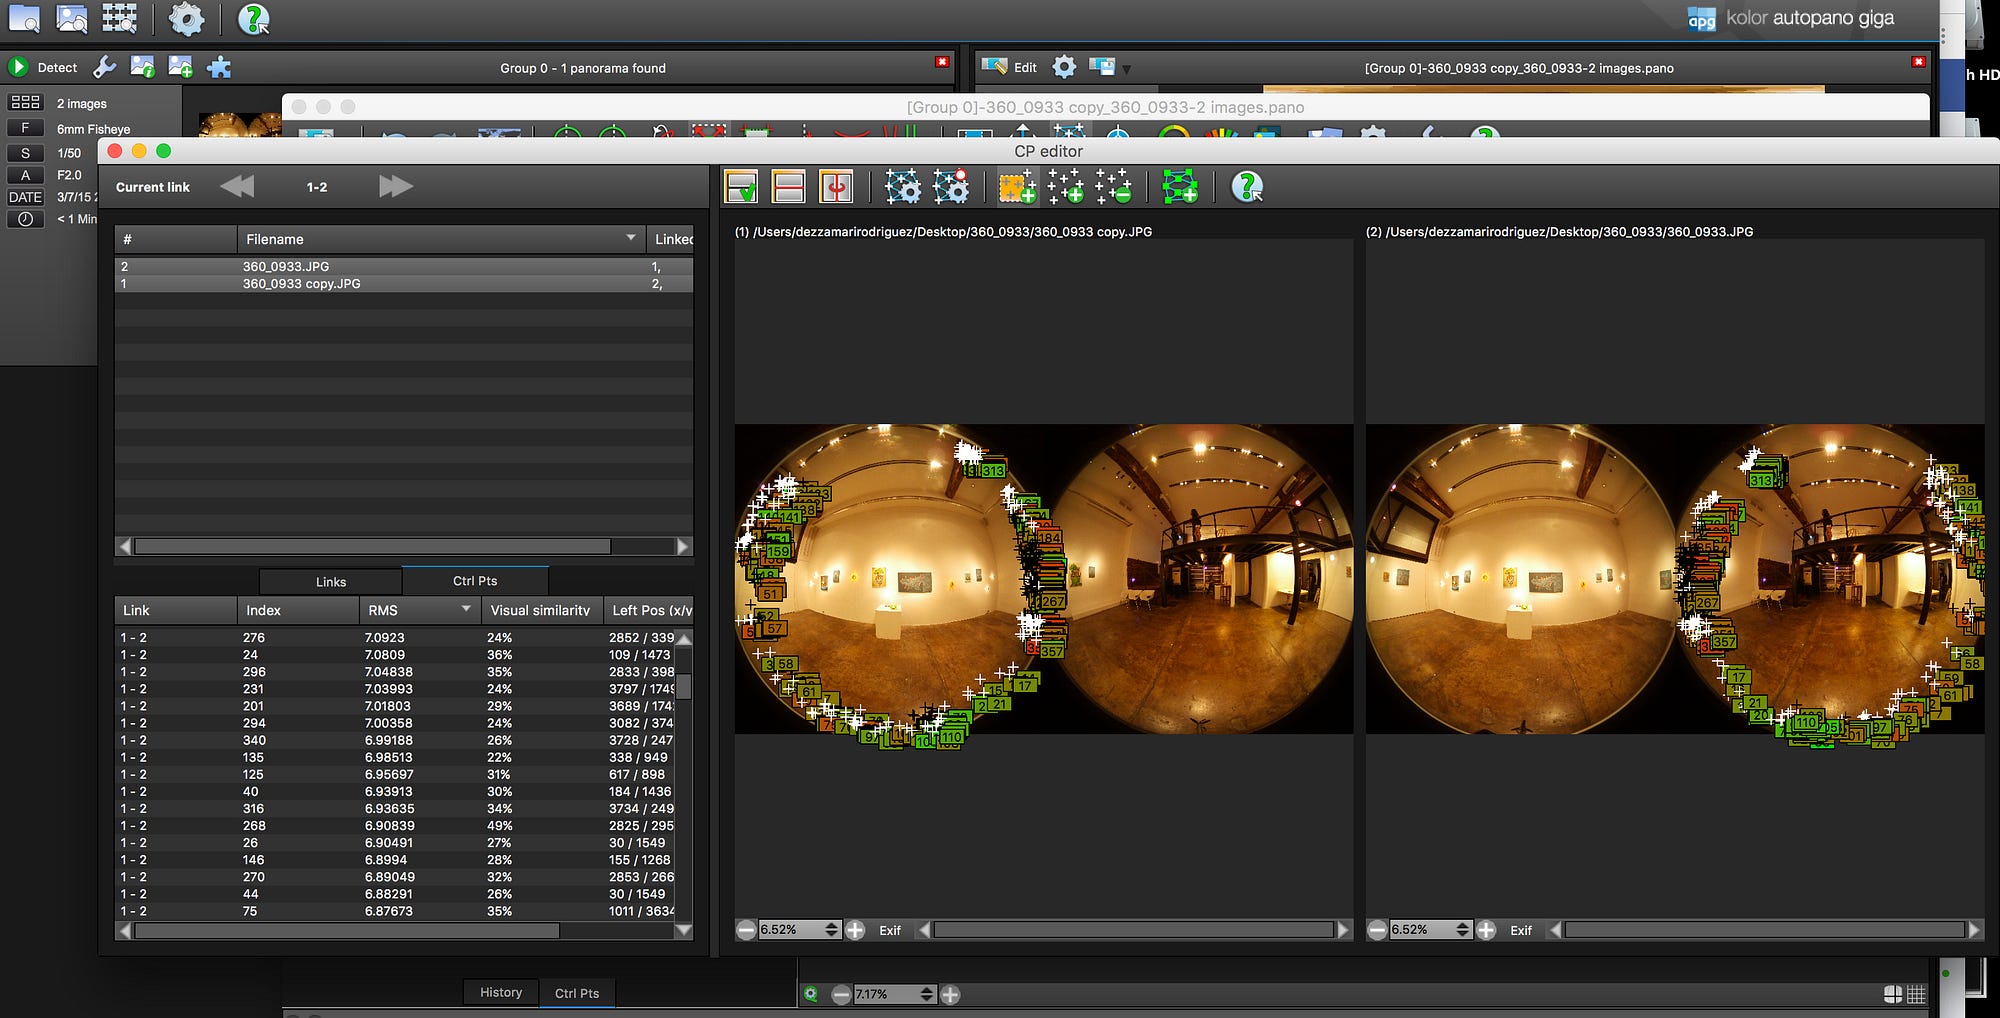Click the left image horizontal scrollbar
Screen dimensions: 2000x1018
[x=1134, y=930]
